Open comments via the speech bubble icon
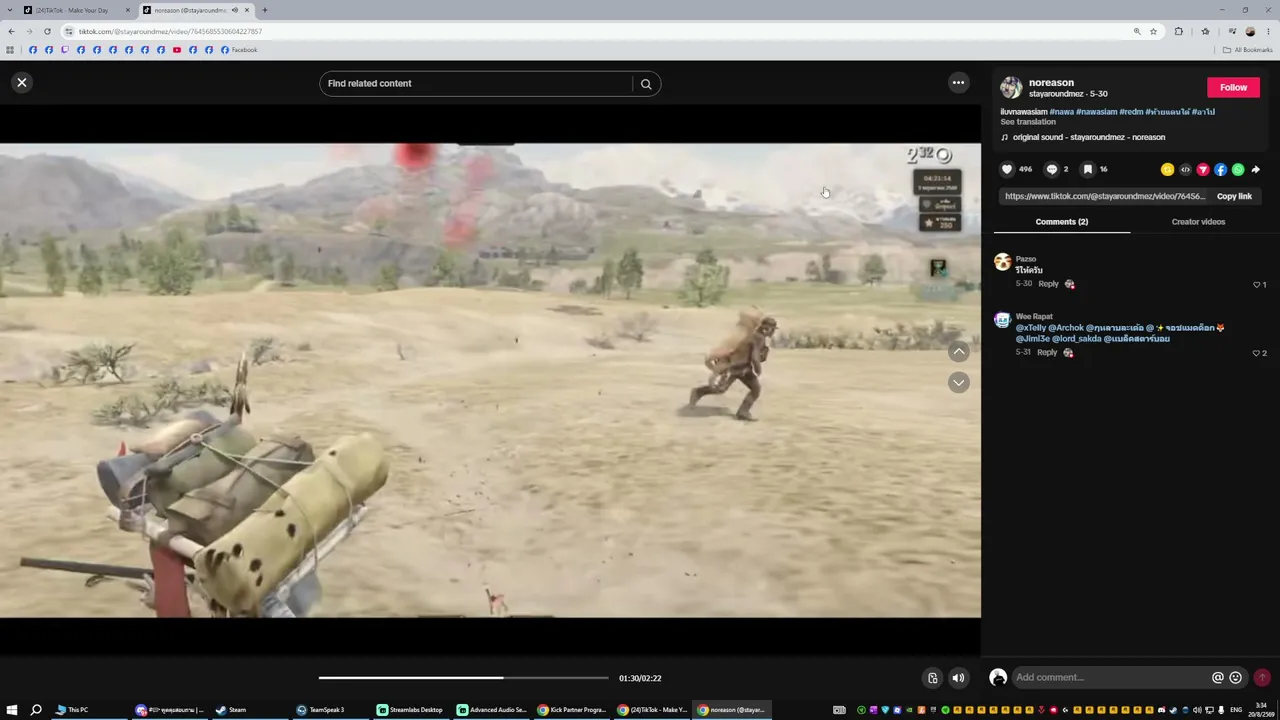This screenshot has height=720, width=1280. click(1051, 169)
